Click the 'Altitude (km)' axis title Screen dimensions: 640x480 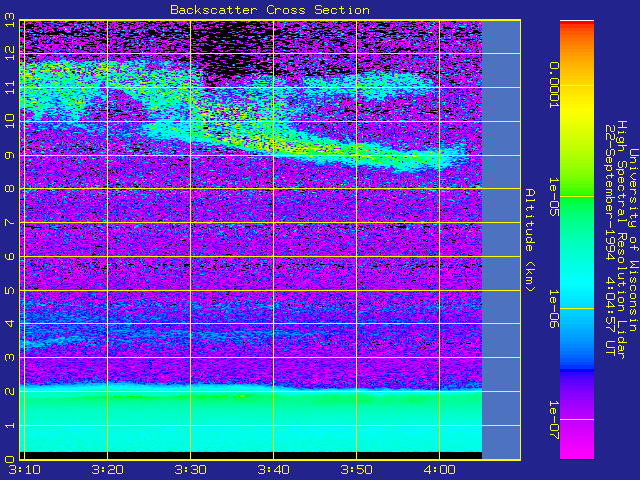[x=529, y=240]
